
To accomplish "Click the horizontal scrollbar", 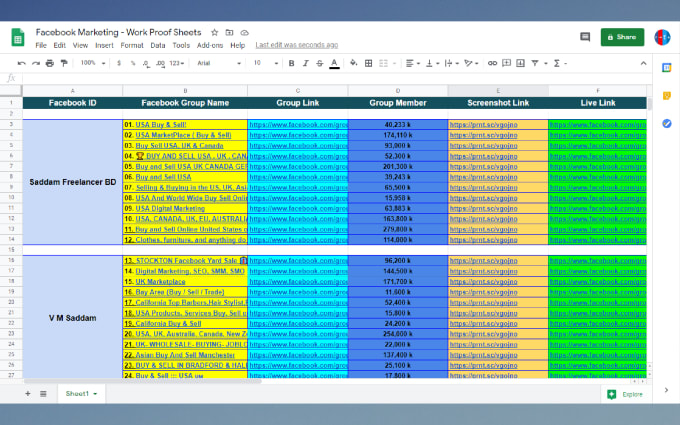I will pyautogui.click(x=143, y=381).
